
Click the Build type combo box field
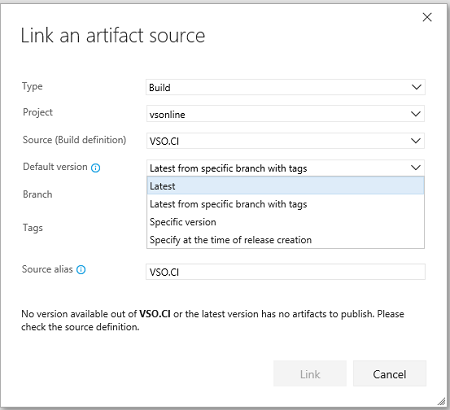pyautogui.click(x=286, y=87)
